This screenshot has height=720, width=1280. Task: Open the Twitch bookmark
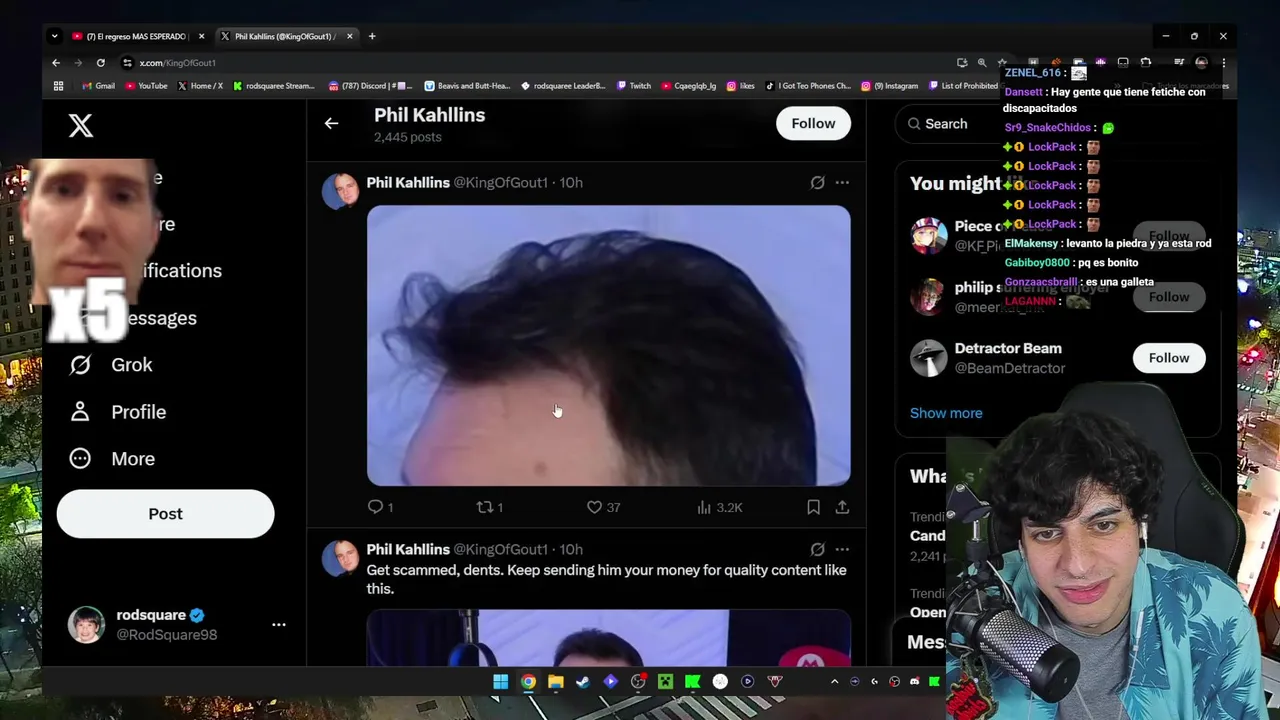(x=634, y=86)
